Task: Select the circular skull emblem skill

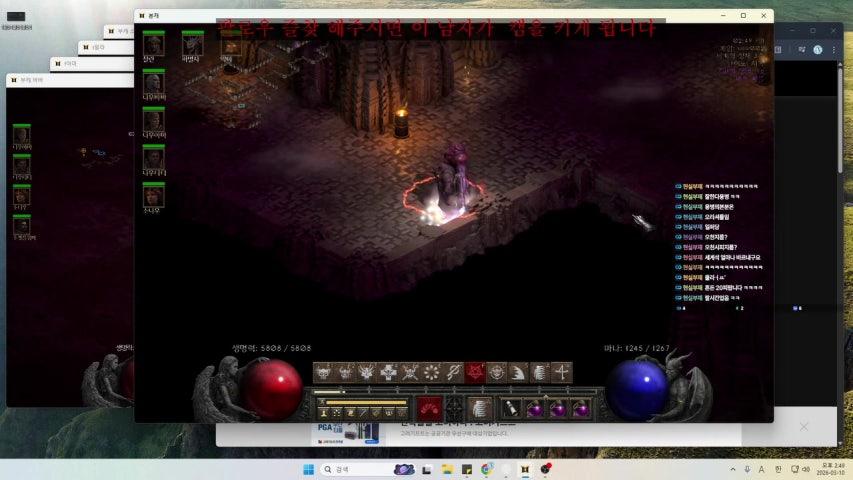Action: tap(496, 373)
